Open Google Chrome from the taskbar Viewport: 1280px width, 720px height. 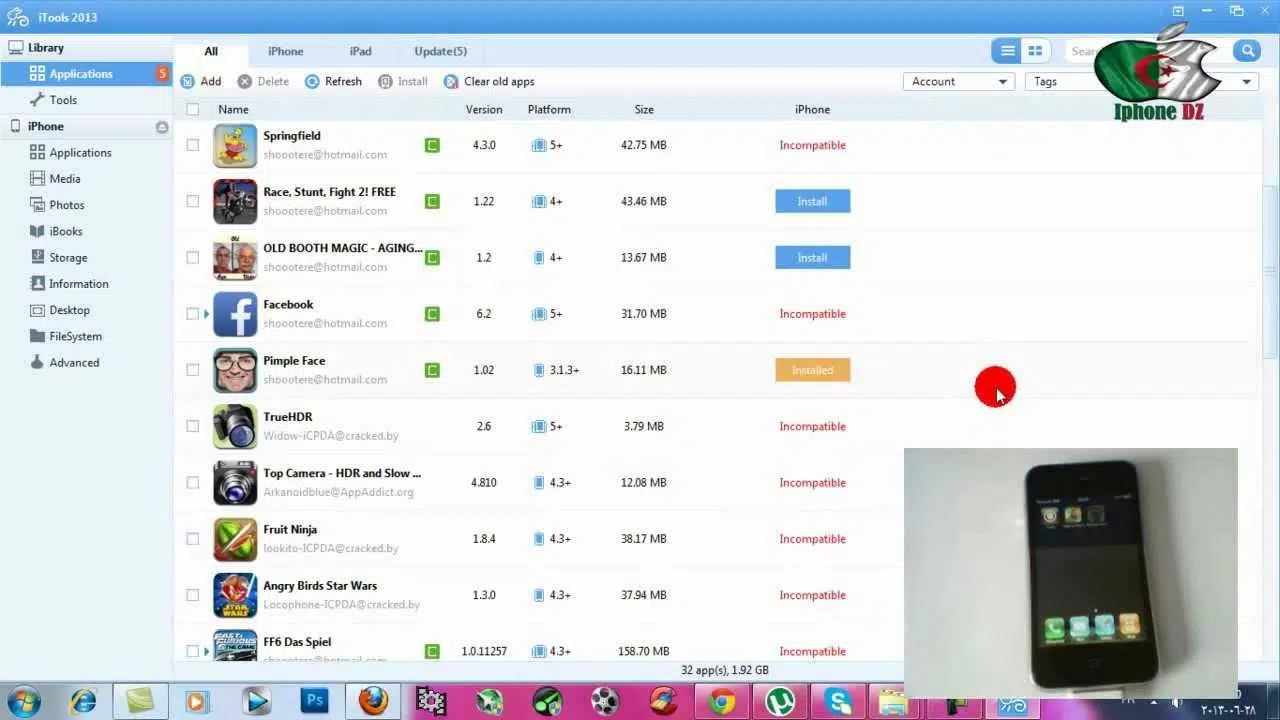point(722,700)
